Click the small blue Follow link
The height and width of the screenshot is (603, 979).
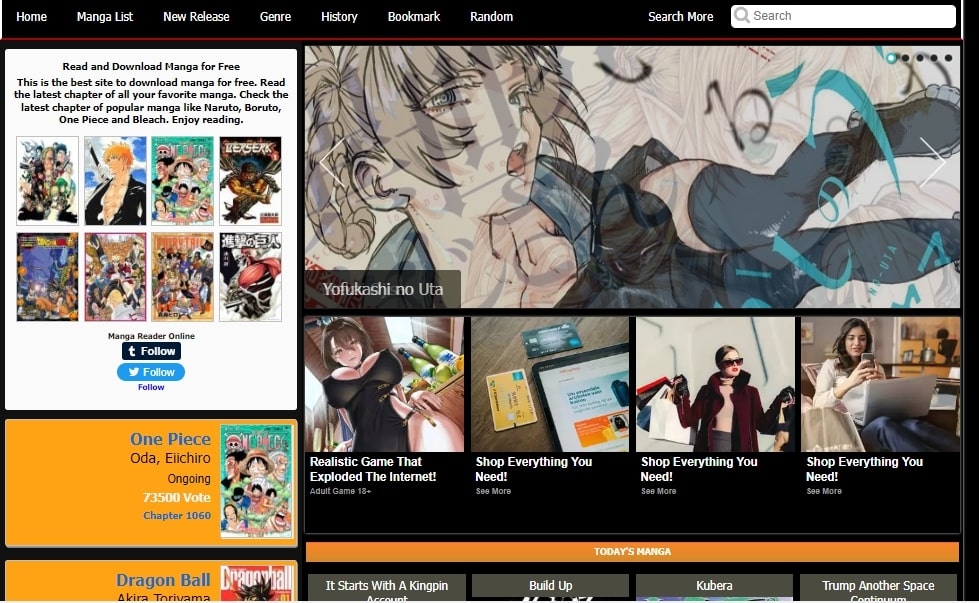151,387
